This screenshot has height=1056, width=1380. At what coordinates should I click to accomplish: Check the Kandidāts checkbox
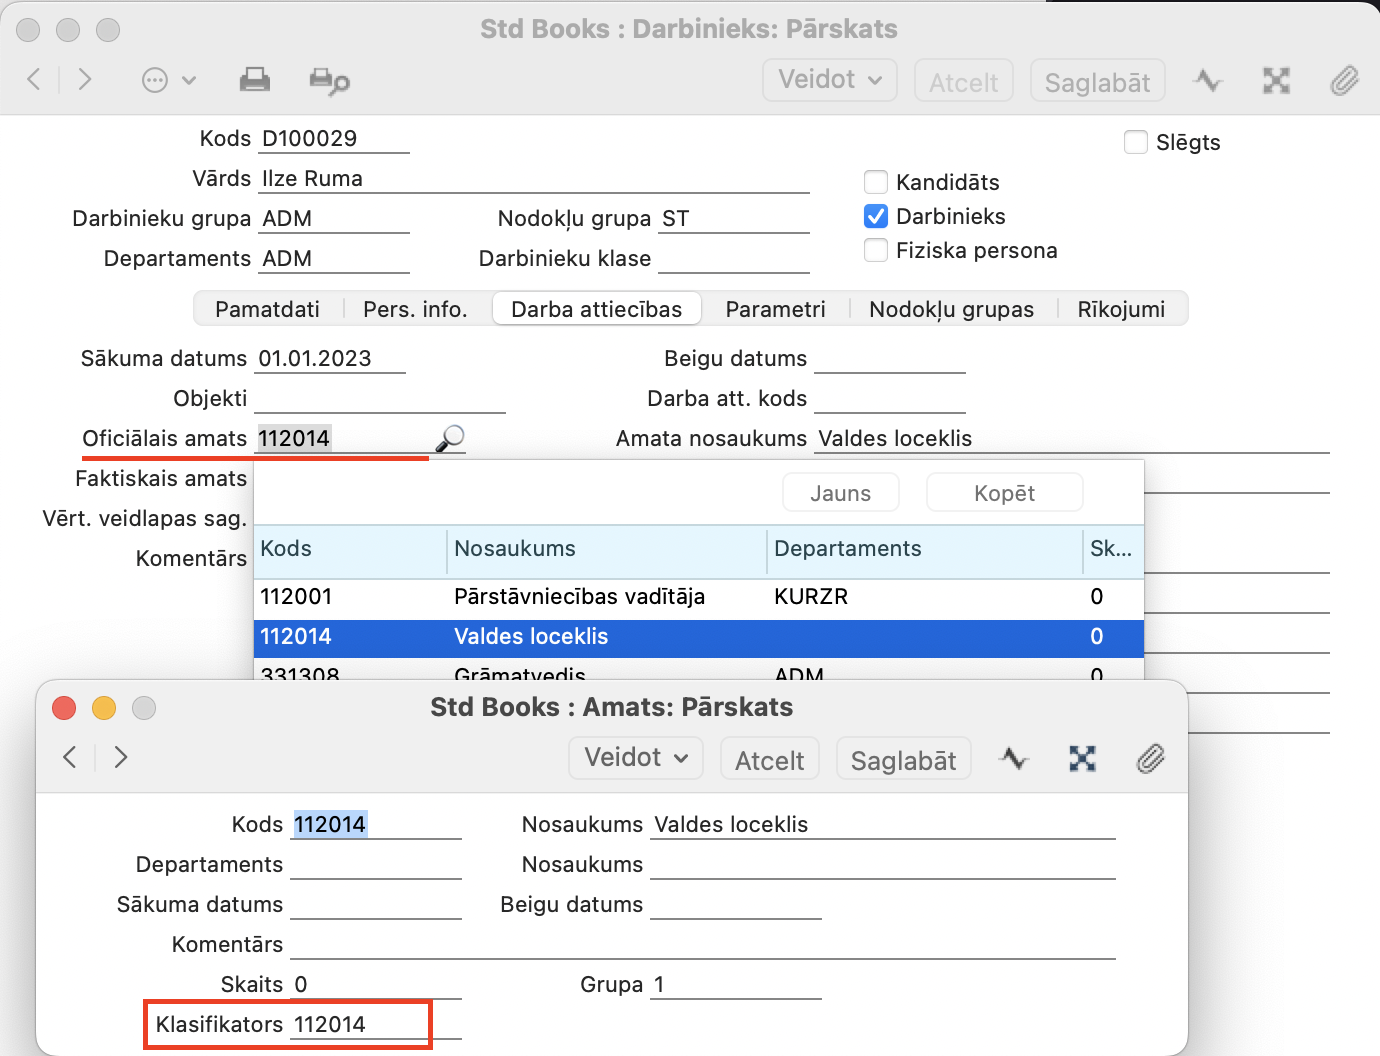tap(876, 182)
